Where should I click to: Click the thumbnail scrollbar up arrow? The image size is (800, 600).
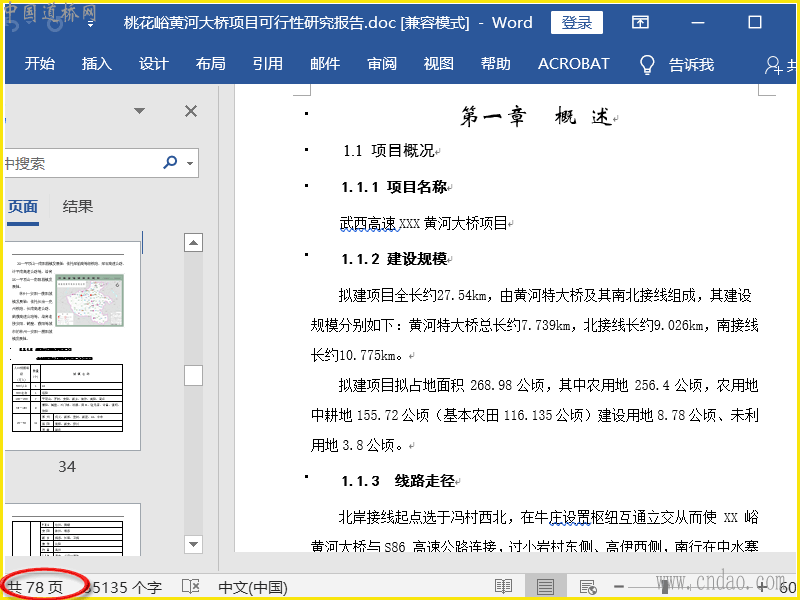pyautogui.click(x=193, y=243)
